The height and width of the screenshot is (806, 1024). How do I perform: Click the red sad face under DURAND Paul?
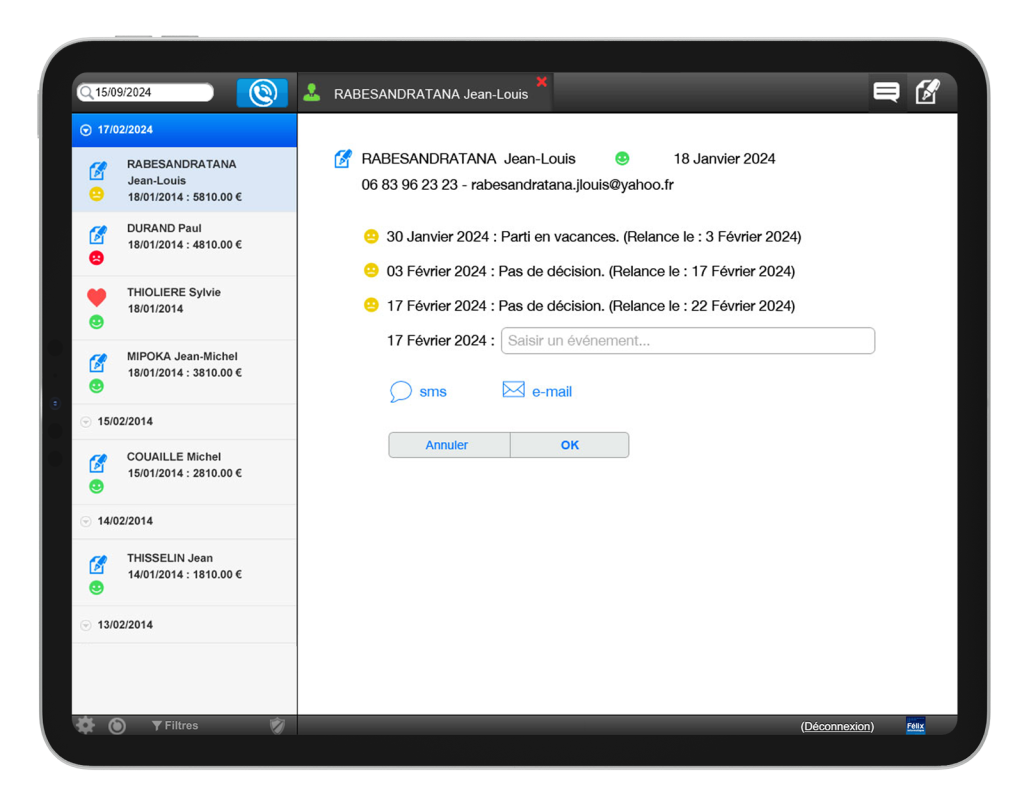click(x=97, y=258)
